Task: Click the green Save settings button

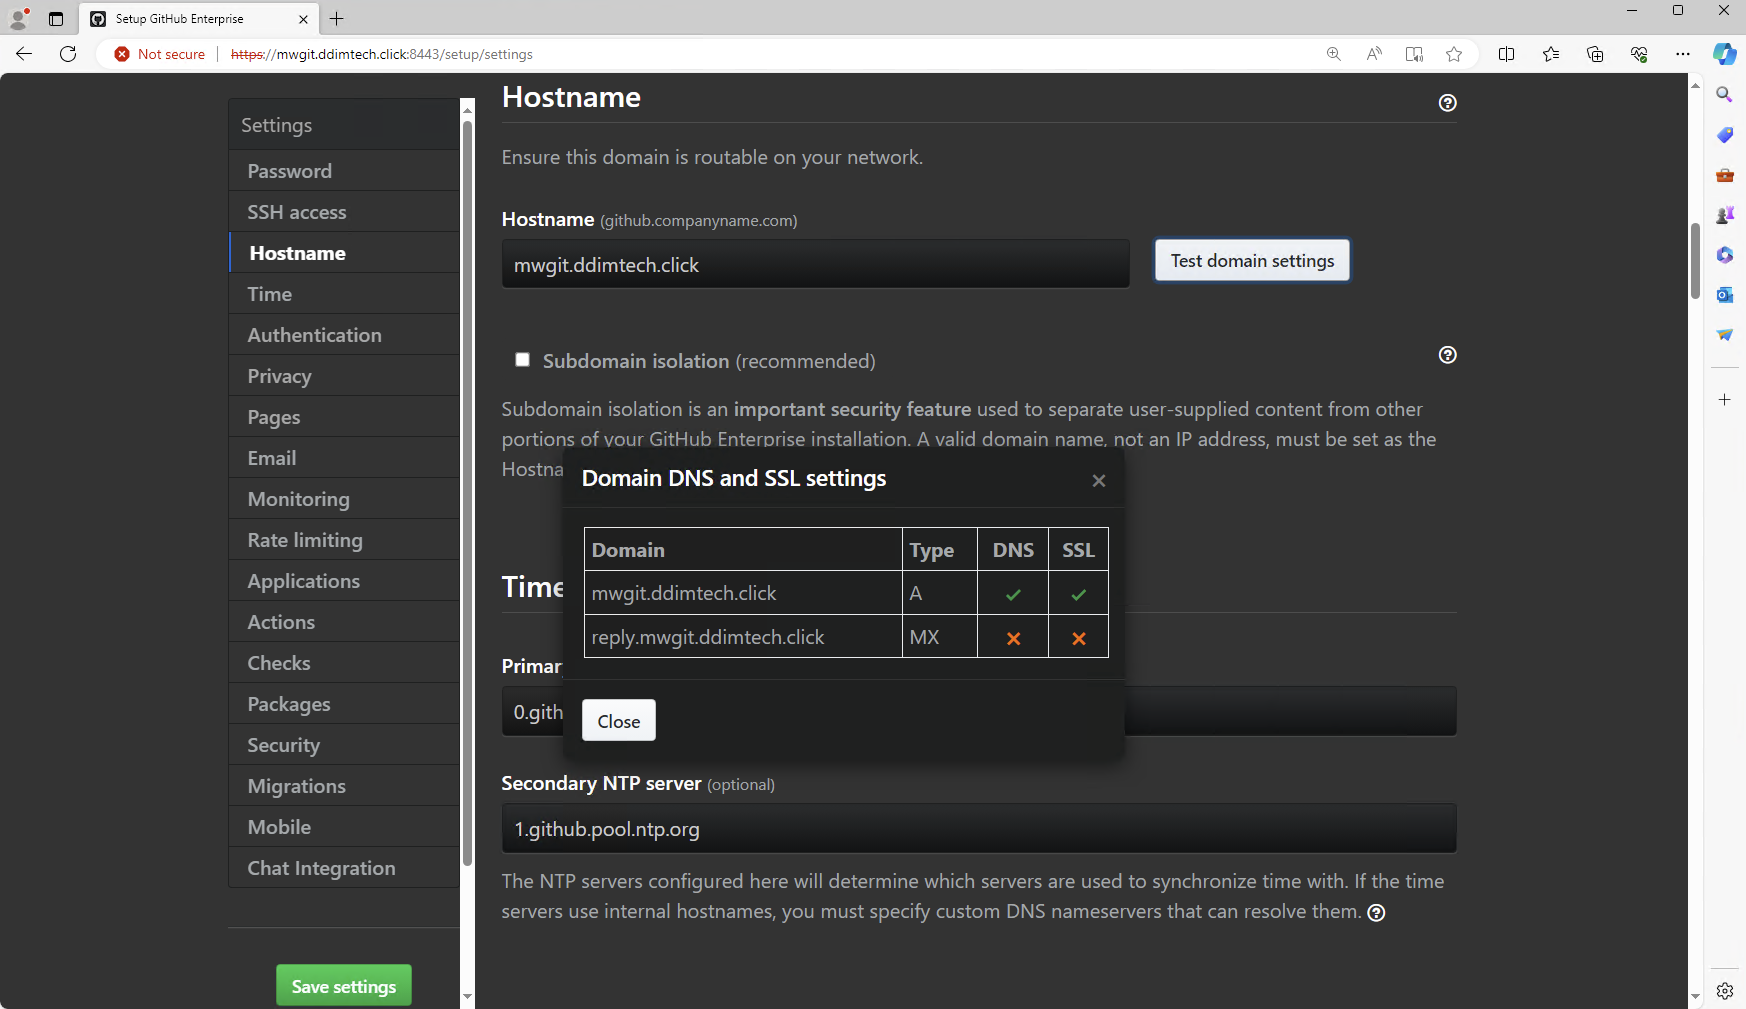Action: (344, 986)
